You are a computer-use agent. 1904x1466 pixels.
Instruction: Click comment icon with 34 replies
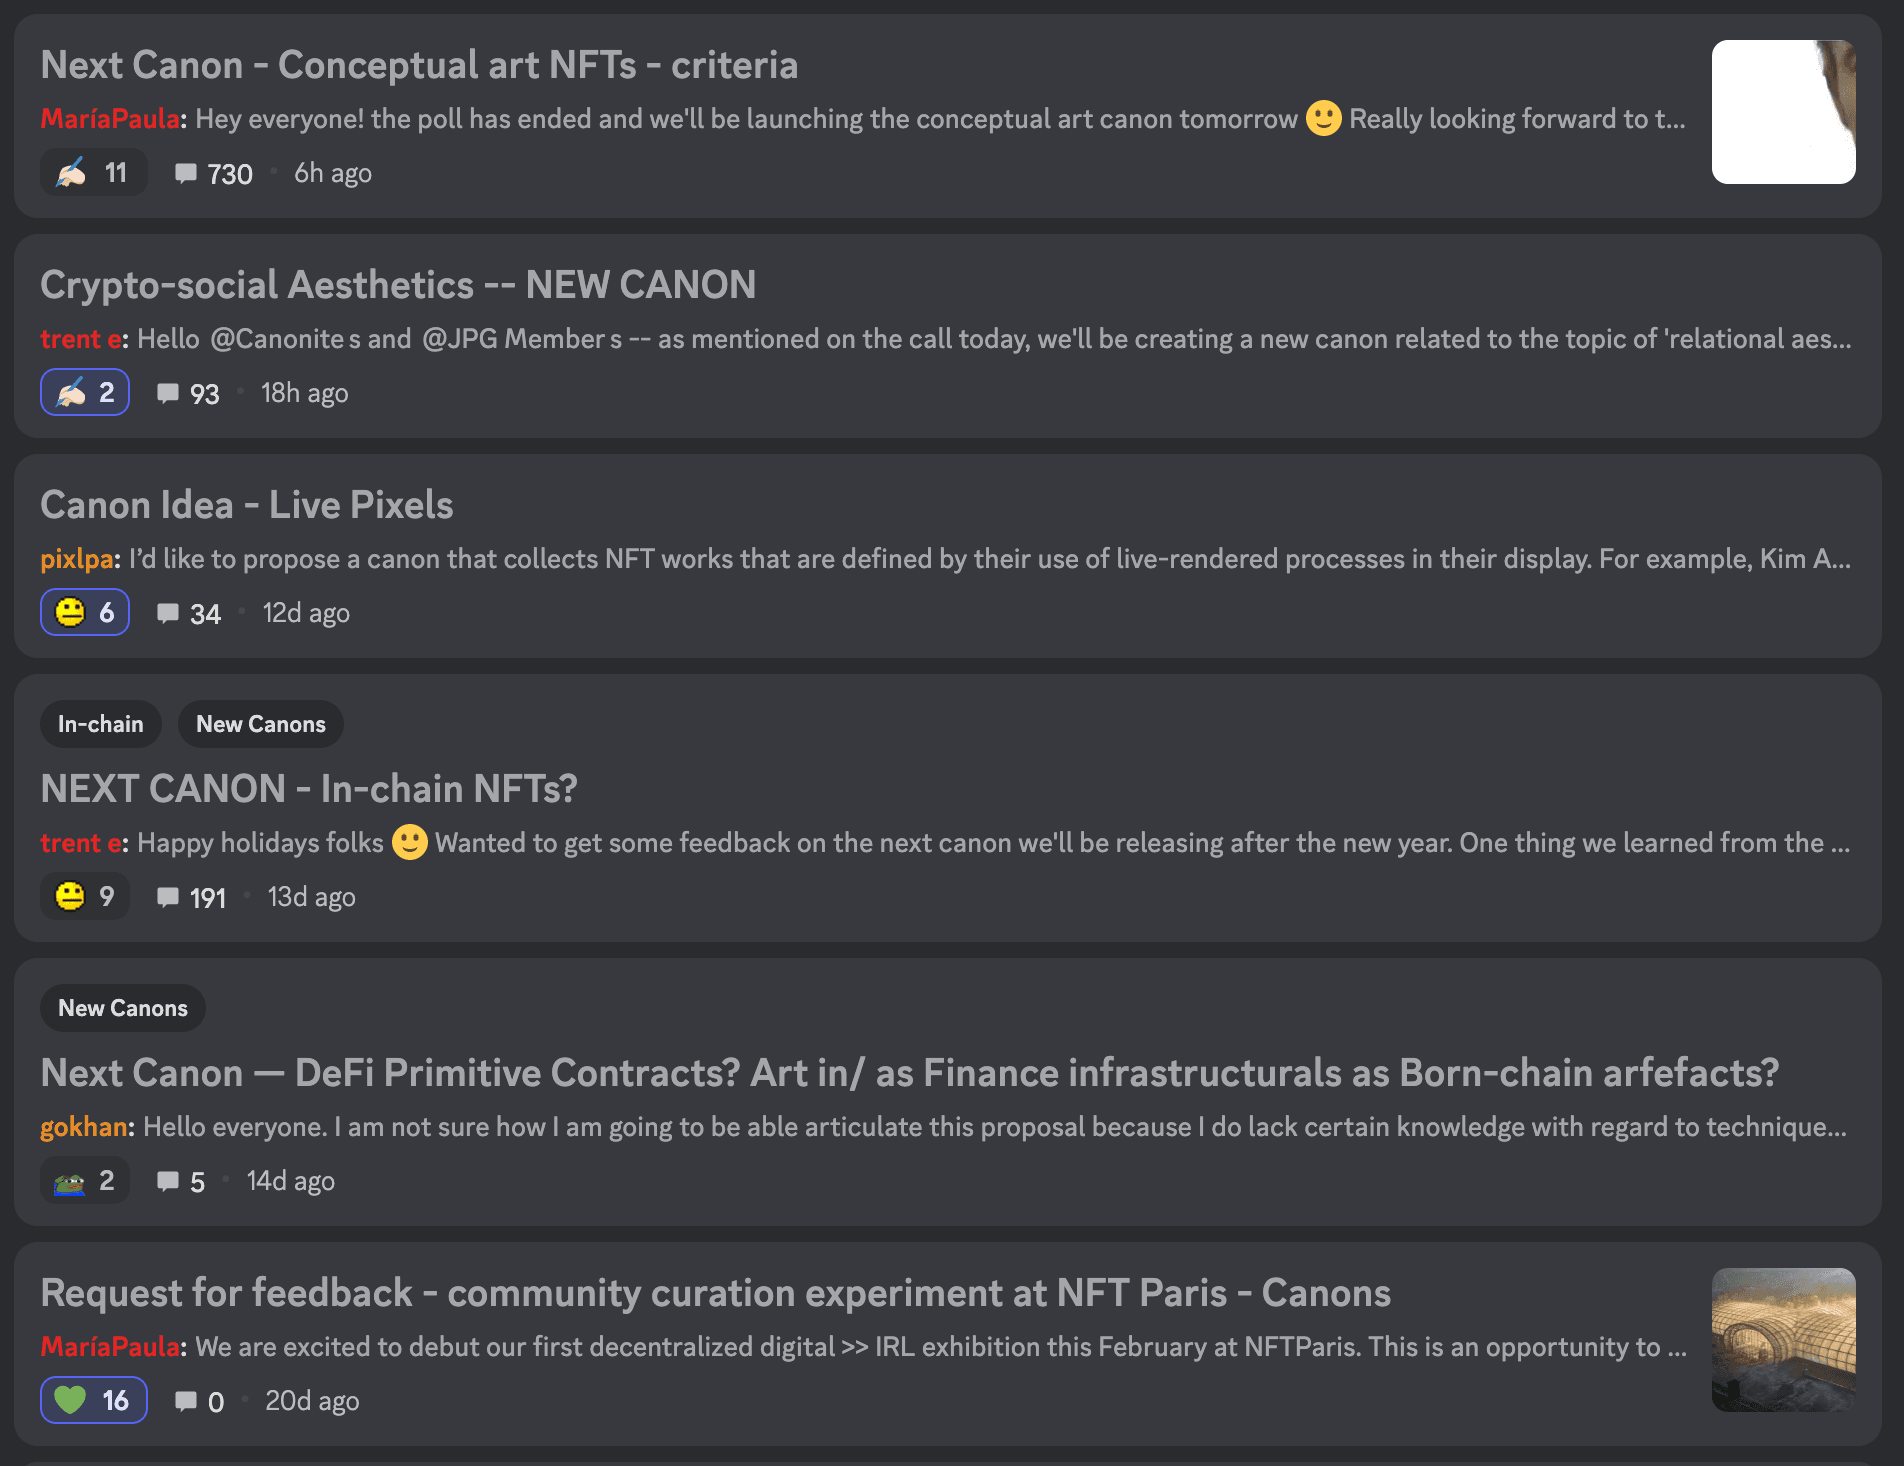168,613
